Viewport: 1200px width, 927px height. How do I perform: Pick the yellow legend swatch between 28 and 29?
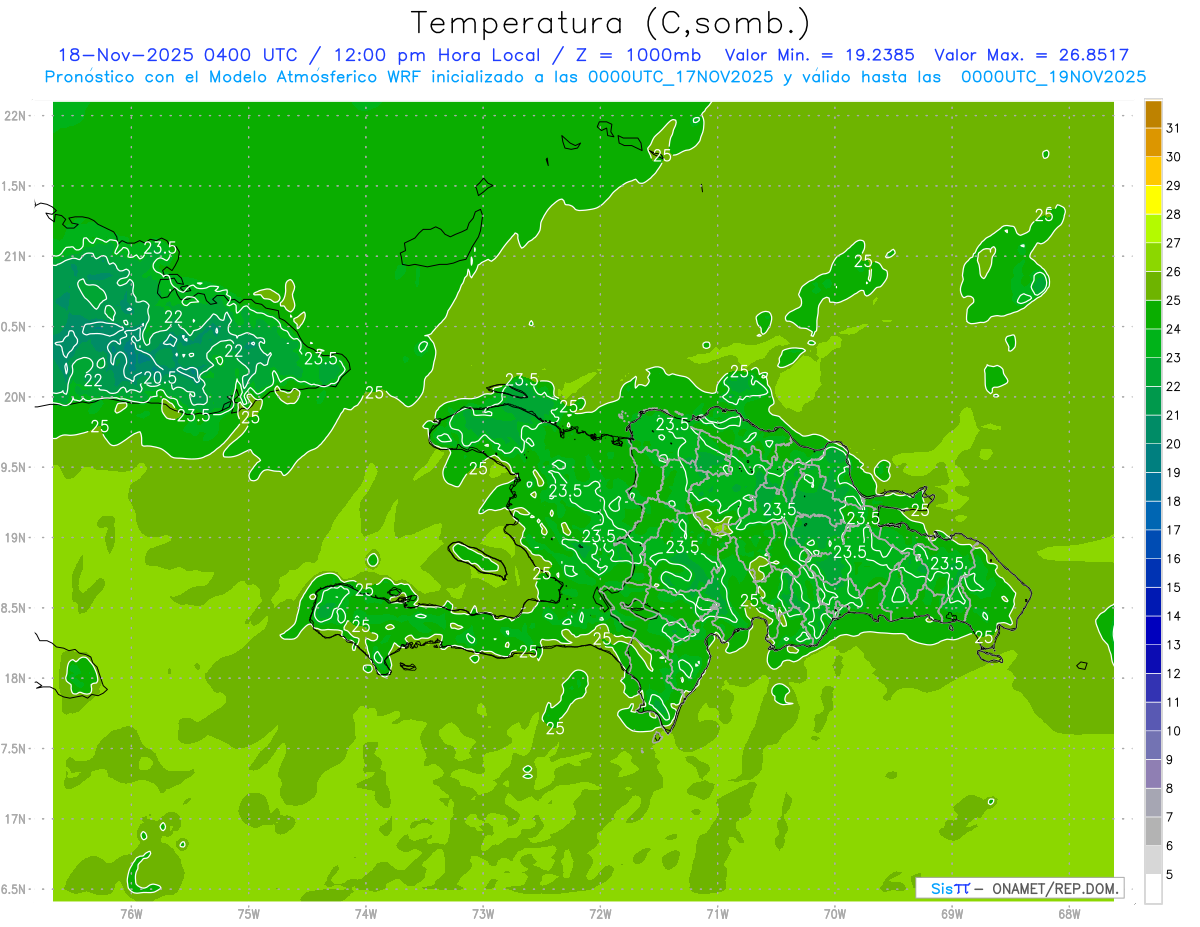pos(1153,200)
